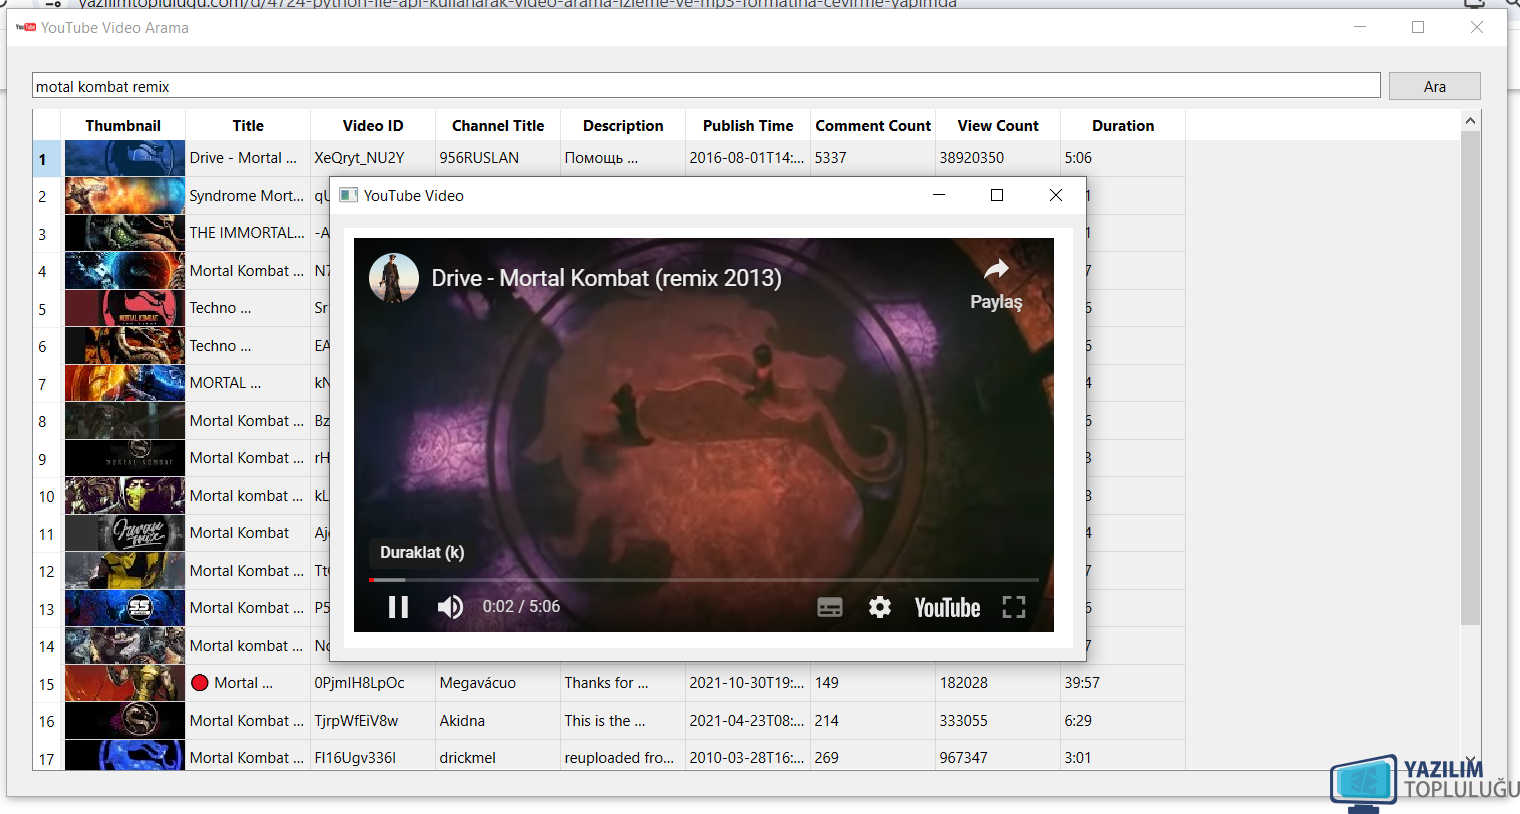Click the Megavácuo channel cell
The image size is (1520, 814).
click(498, 683)
